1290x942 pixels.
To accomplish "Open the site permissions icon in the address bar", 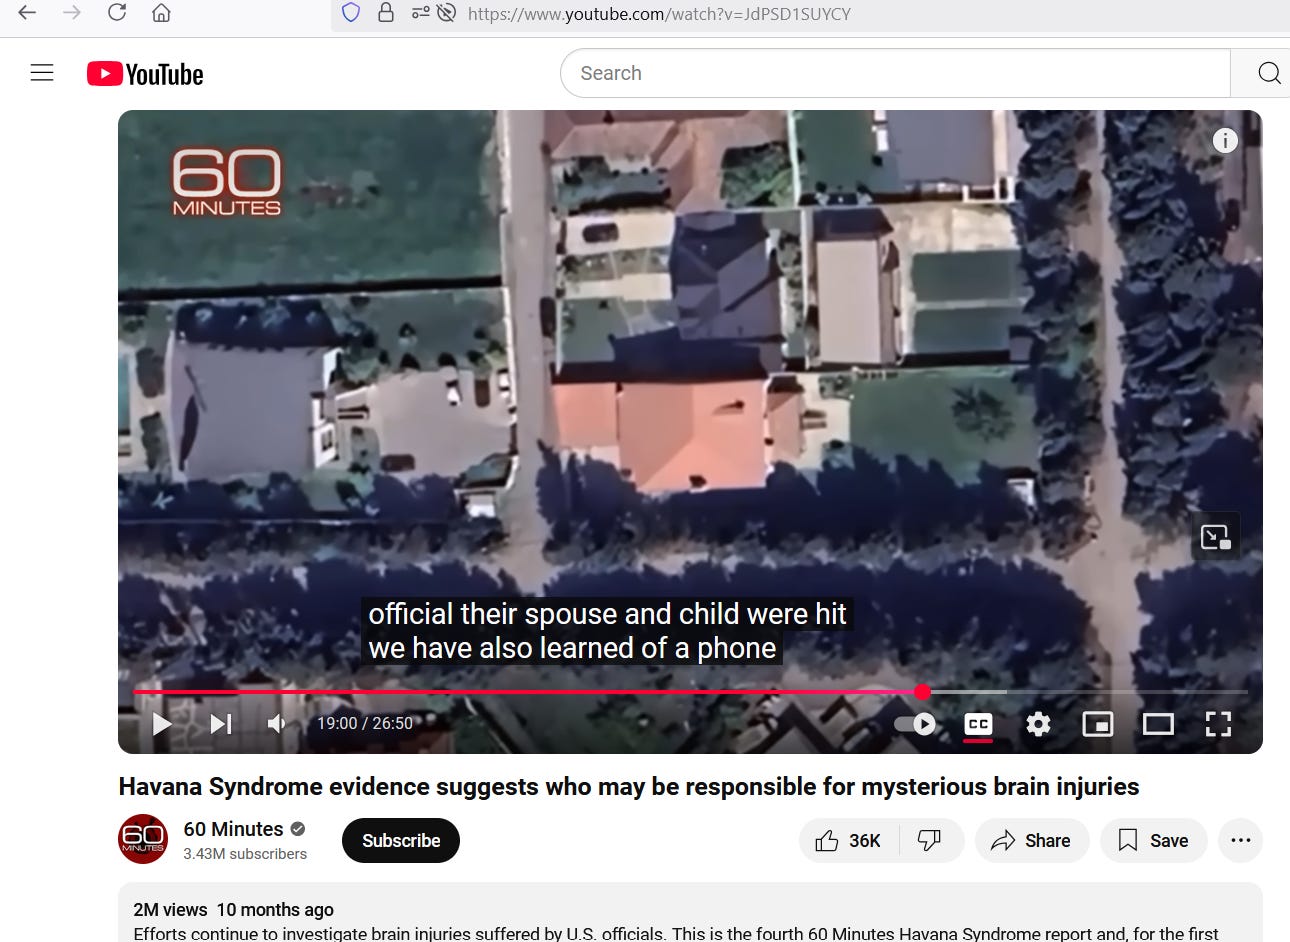I will click(420, 13).
